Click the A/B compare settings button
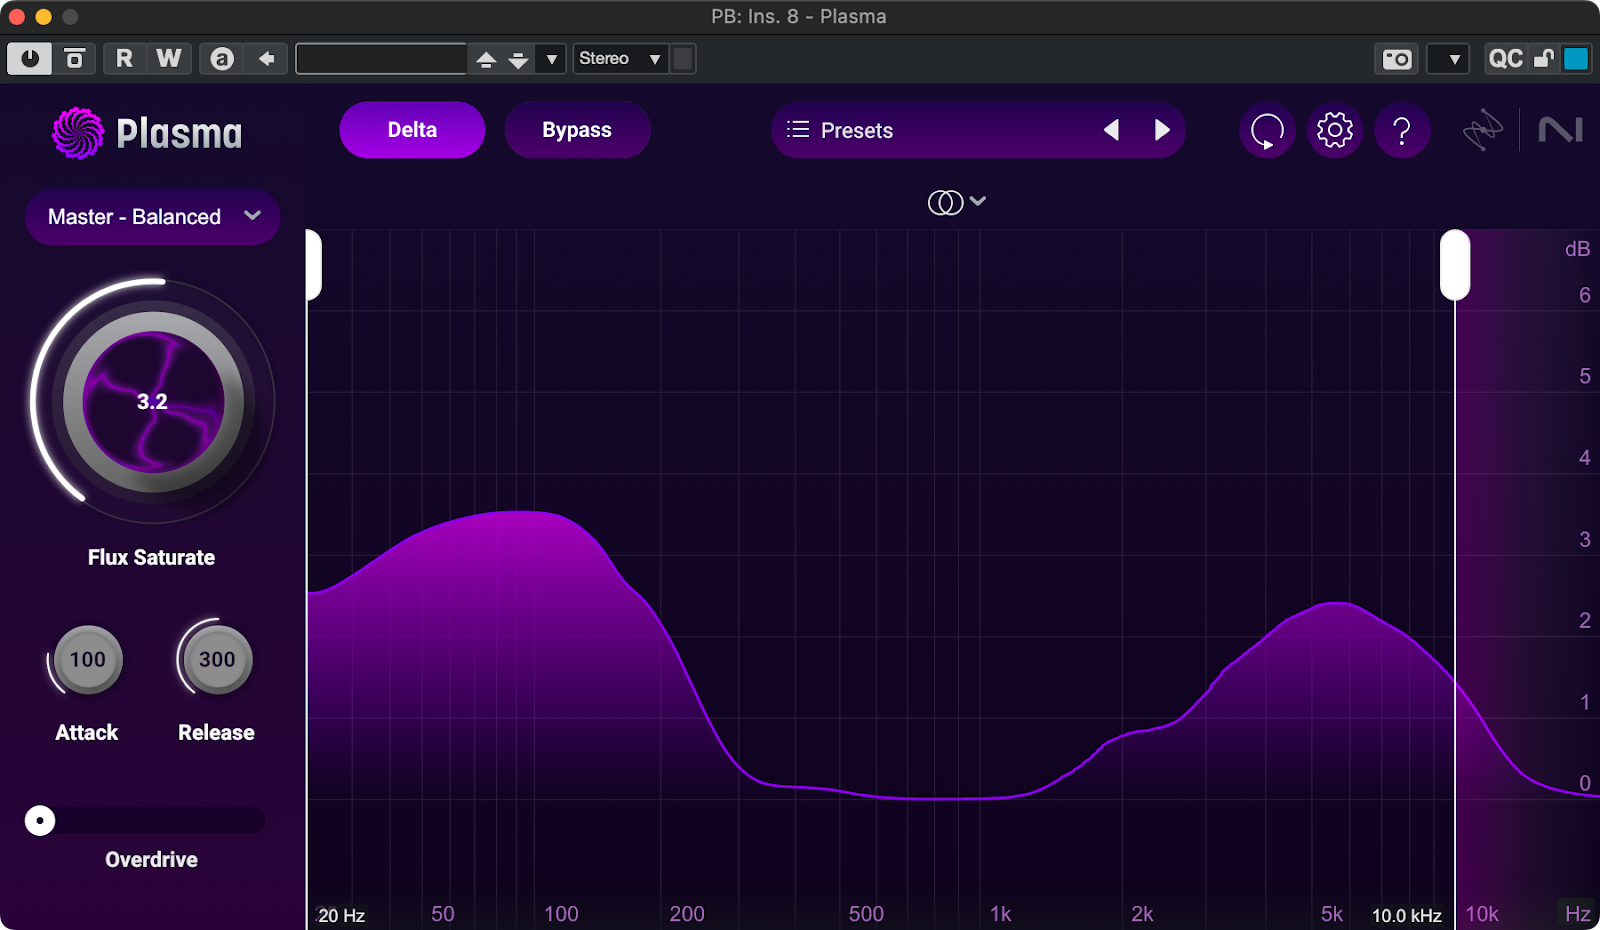1600x930 pixels. click(75, 59)
